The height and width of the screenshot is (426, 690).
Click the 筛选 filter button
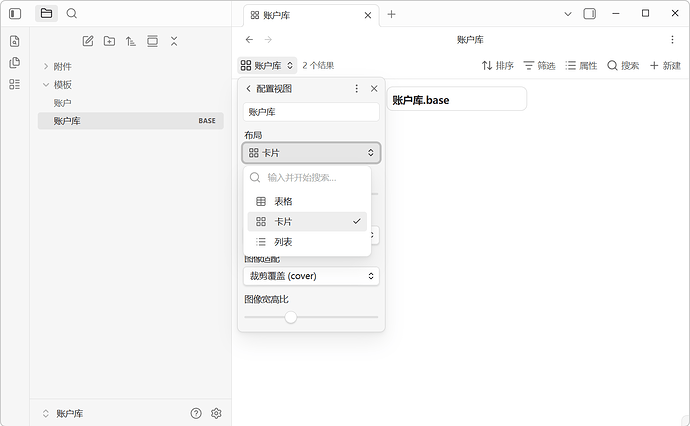tap(539, 65)
